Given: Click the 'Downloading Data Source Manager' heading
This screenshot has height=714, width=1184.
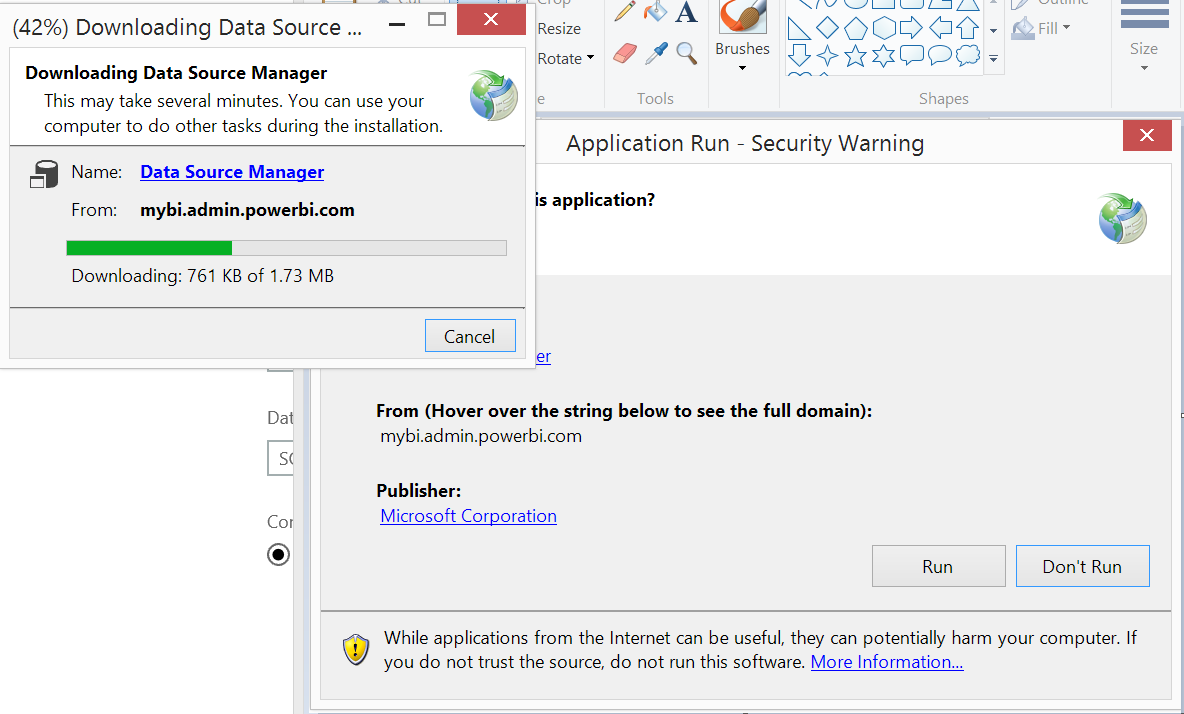Looking at the screenshot, I should pyautogui.click(x=176, y=73).
